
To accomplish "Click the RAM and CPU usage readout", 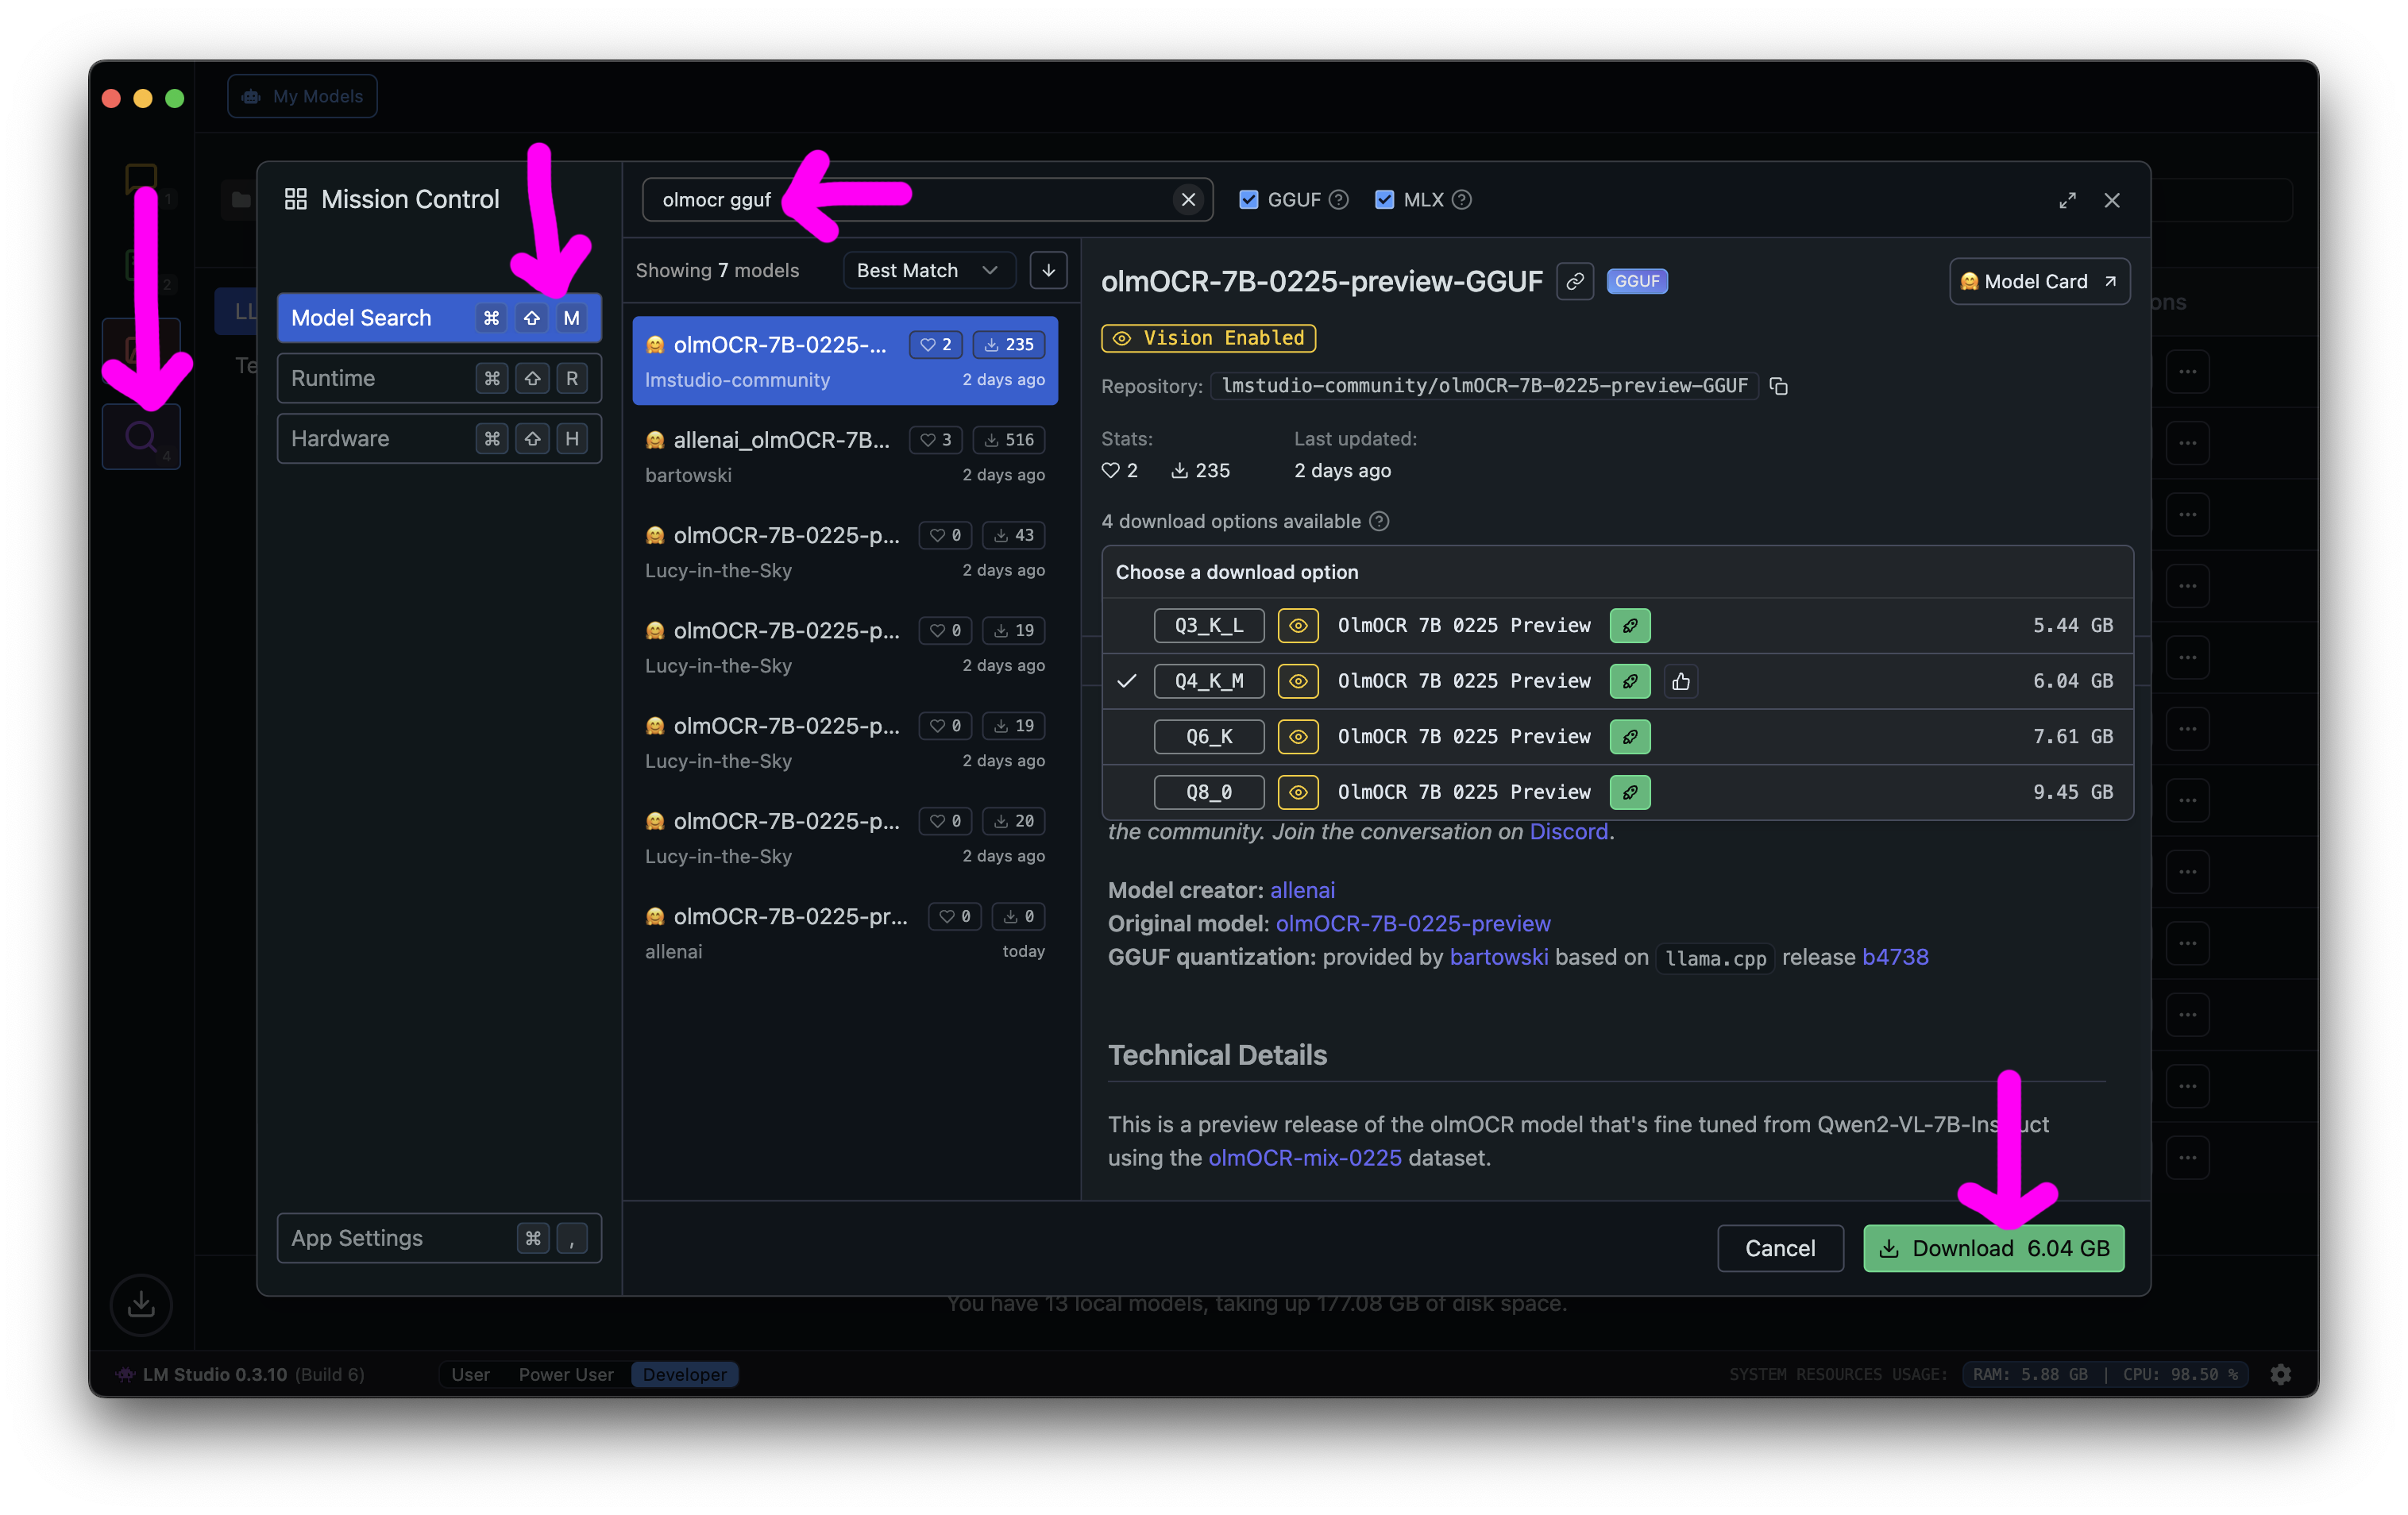I will point(2105,1374).
